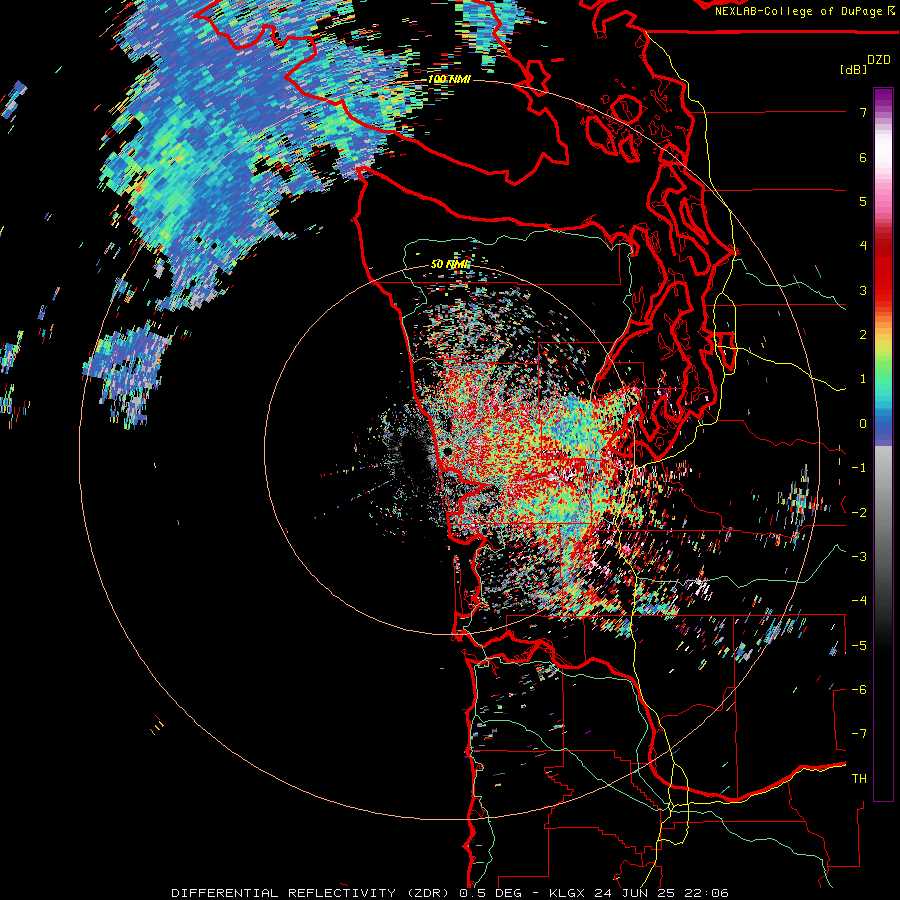Click the DZD product label

click(879, 60)
